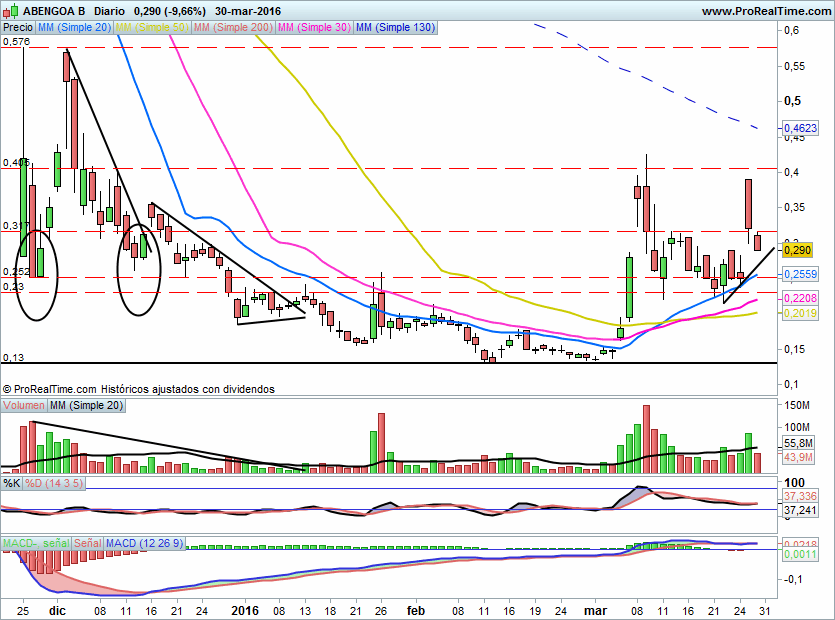Click the yellow 0,290 current price tag
This screenshot has width=835, height=620.
point(797,250)
